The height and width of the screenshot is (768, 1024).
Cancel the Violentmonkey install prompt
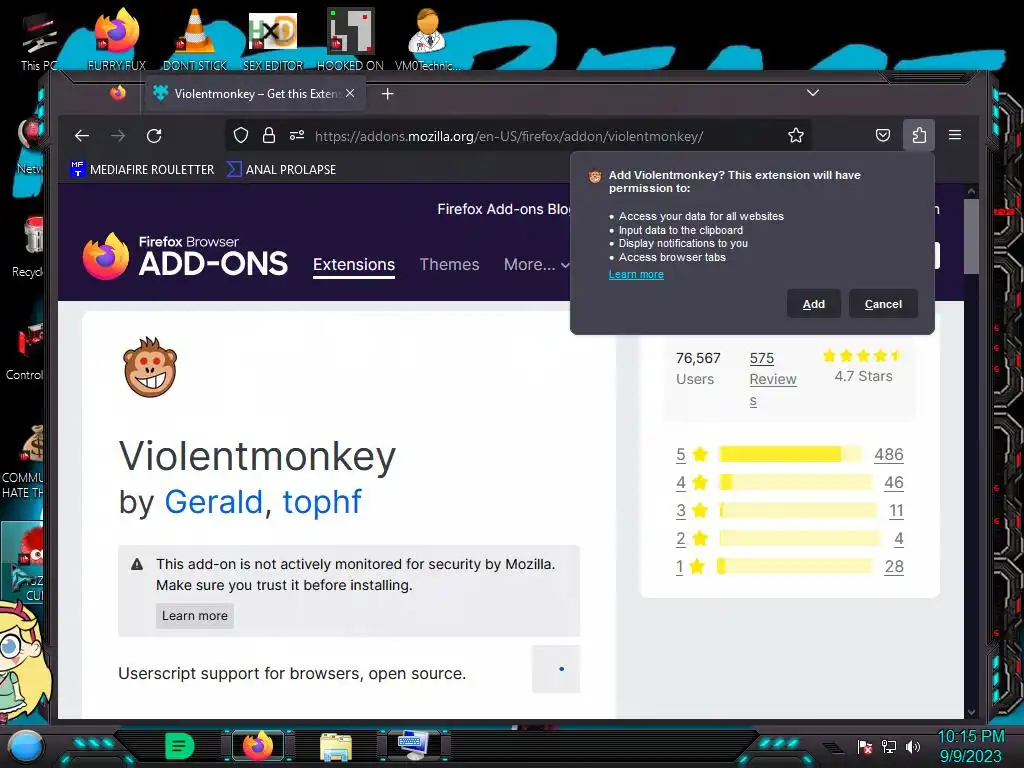883,304
